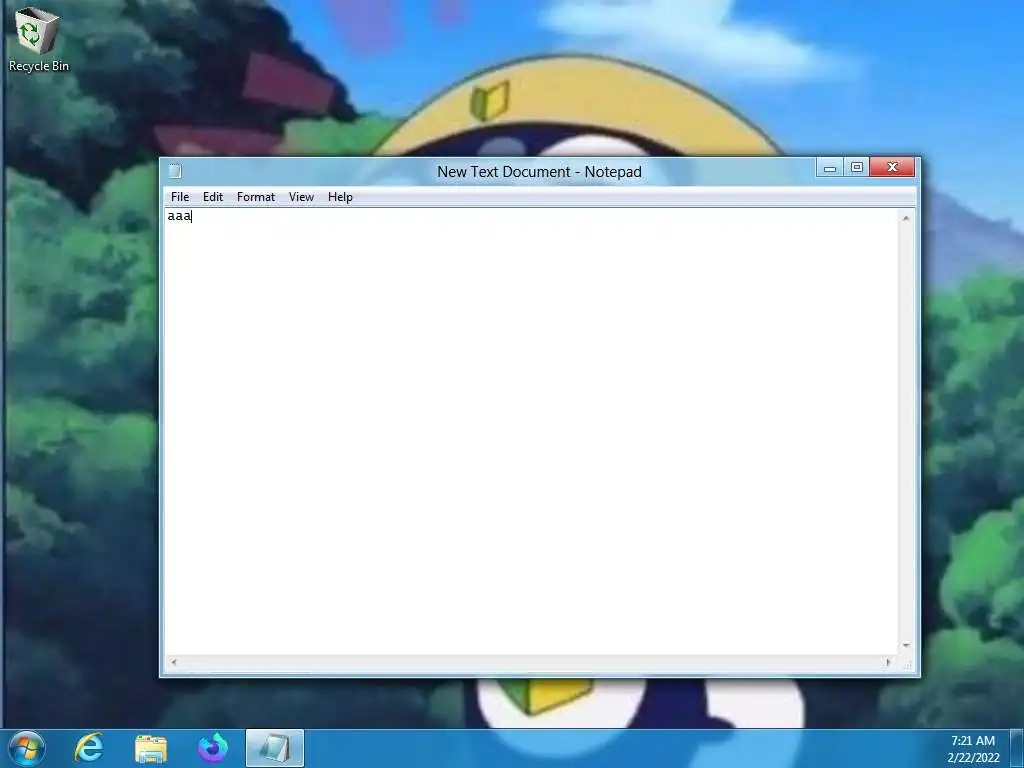Open the File menu in Notepad

click(180, 197)
